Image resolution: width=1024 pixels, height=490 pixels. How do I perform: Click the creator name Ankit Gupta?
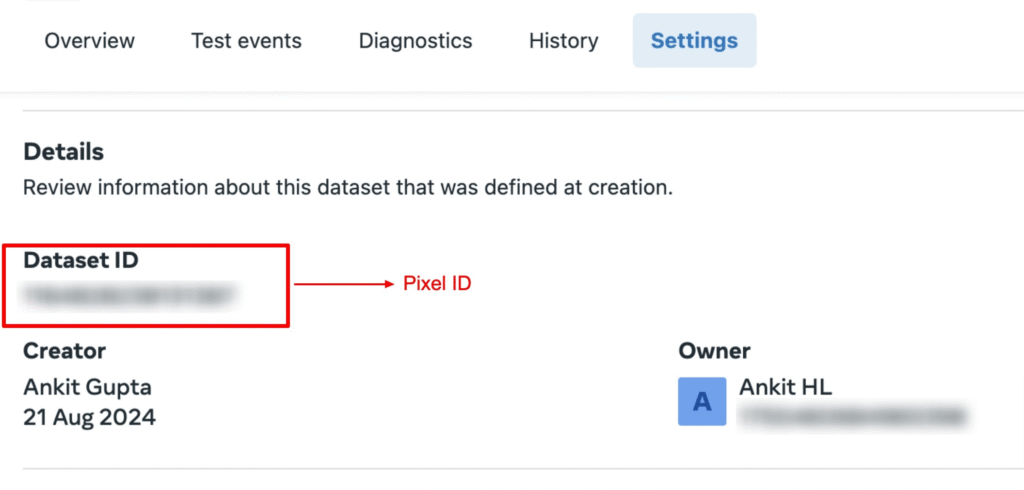87,386
